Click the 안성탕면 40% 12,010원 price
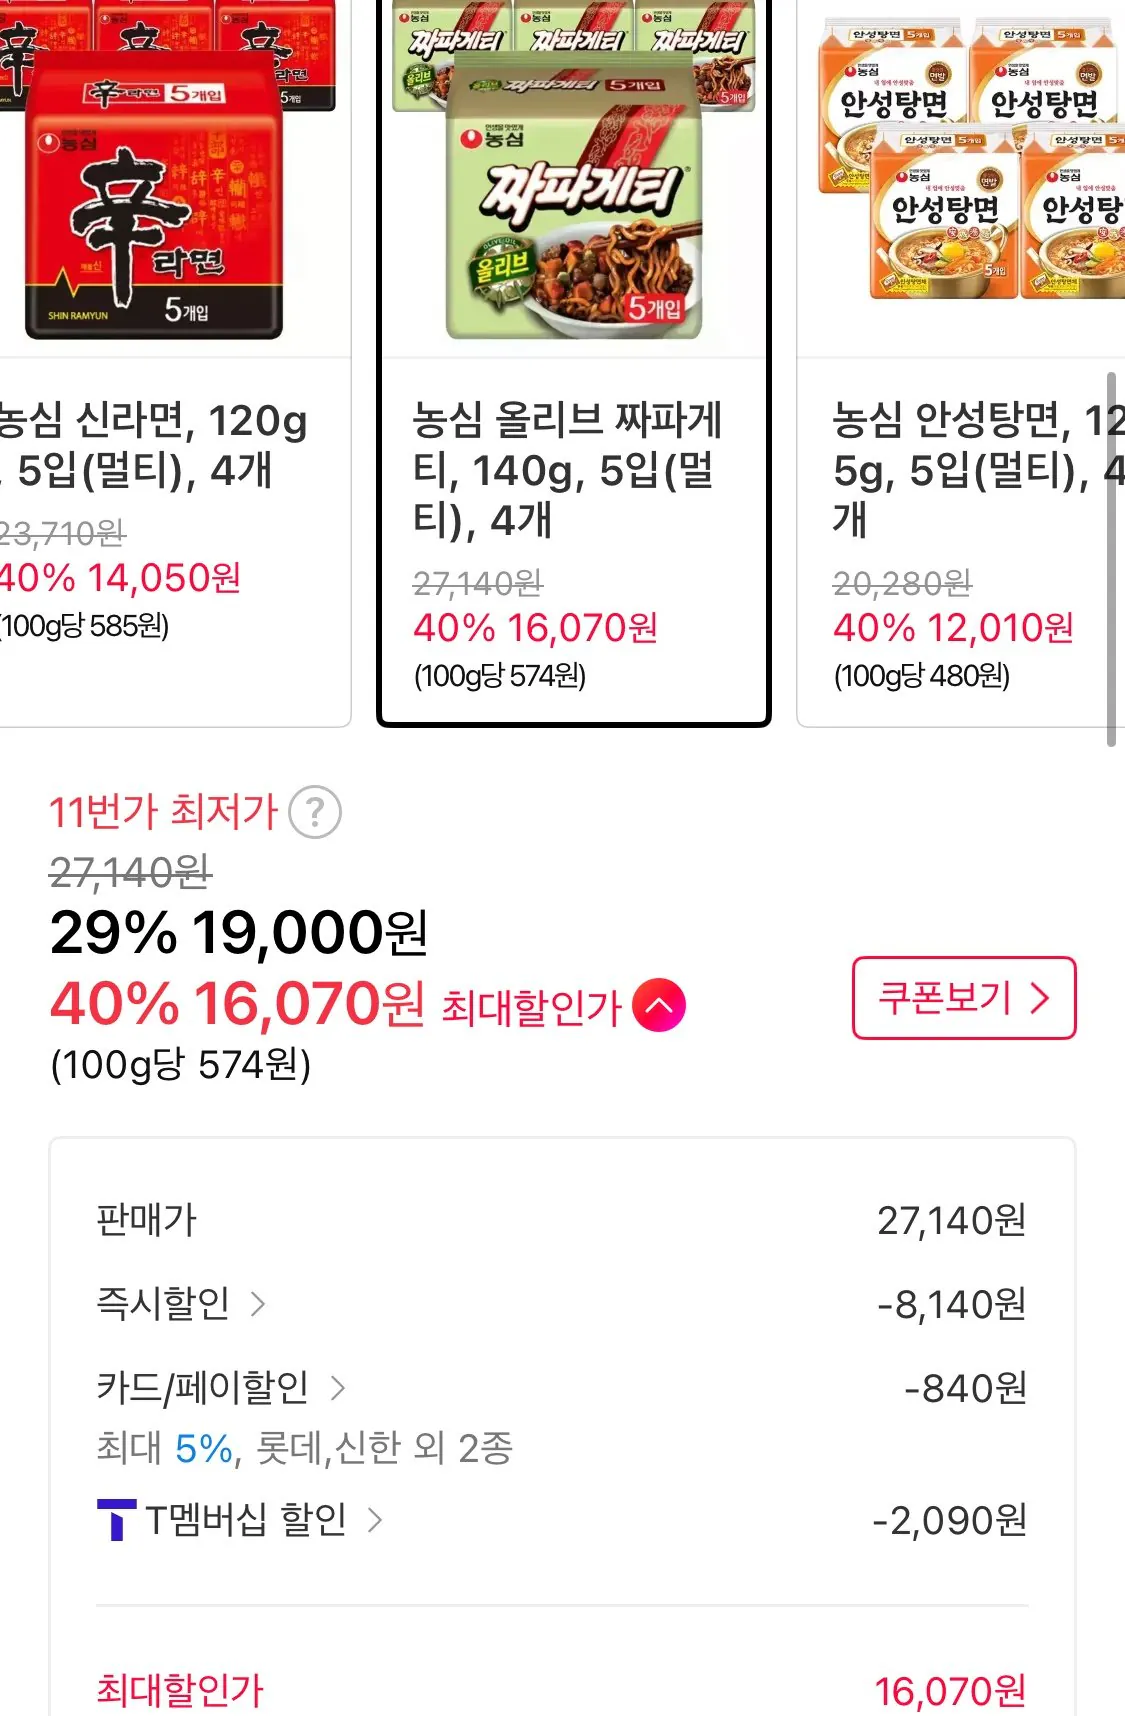1125x1716 pixels. [953, 628]
